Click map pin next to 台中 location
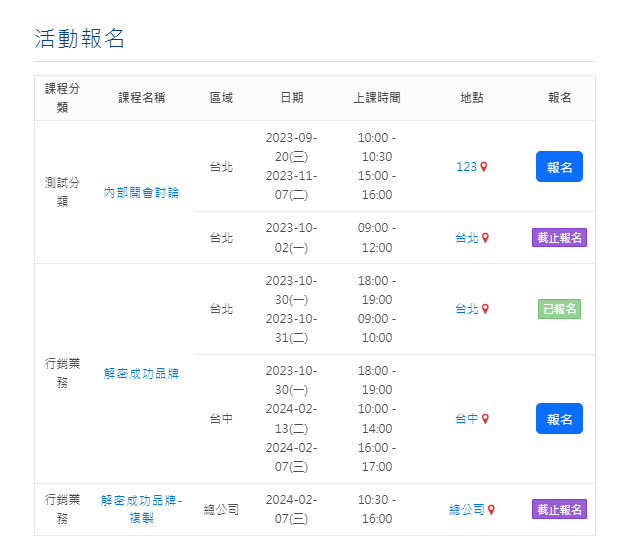Image resolution: width=623 pixels, height=550 pixels. (486, 419)
